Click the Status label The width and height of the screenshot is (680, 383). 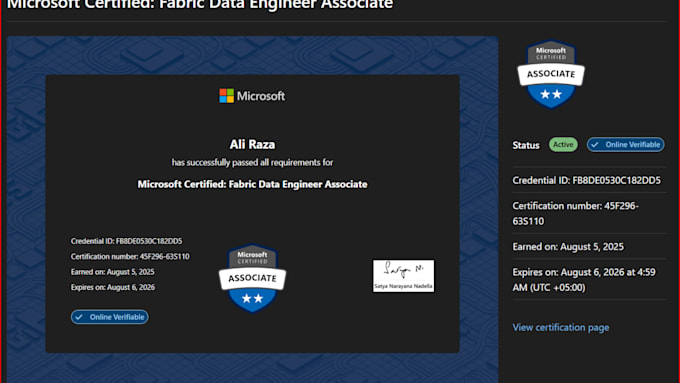pos(526,145)
